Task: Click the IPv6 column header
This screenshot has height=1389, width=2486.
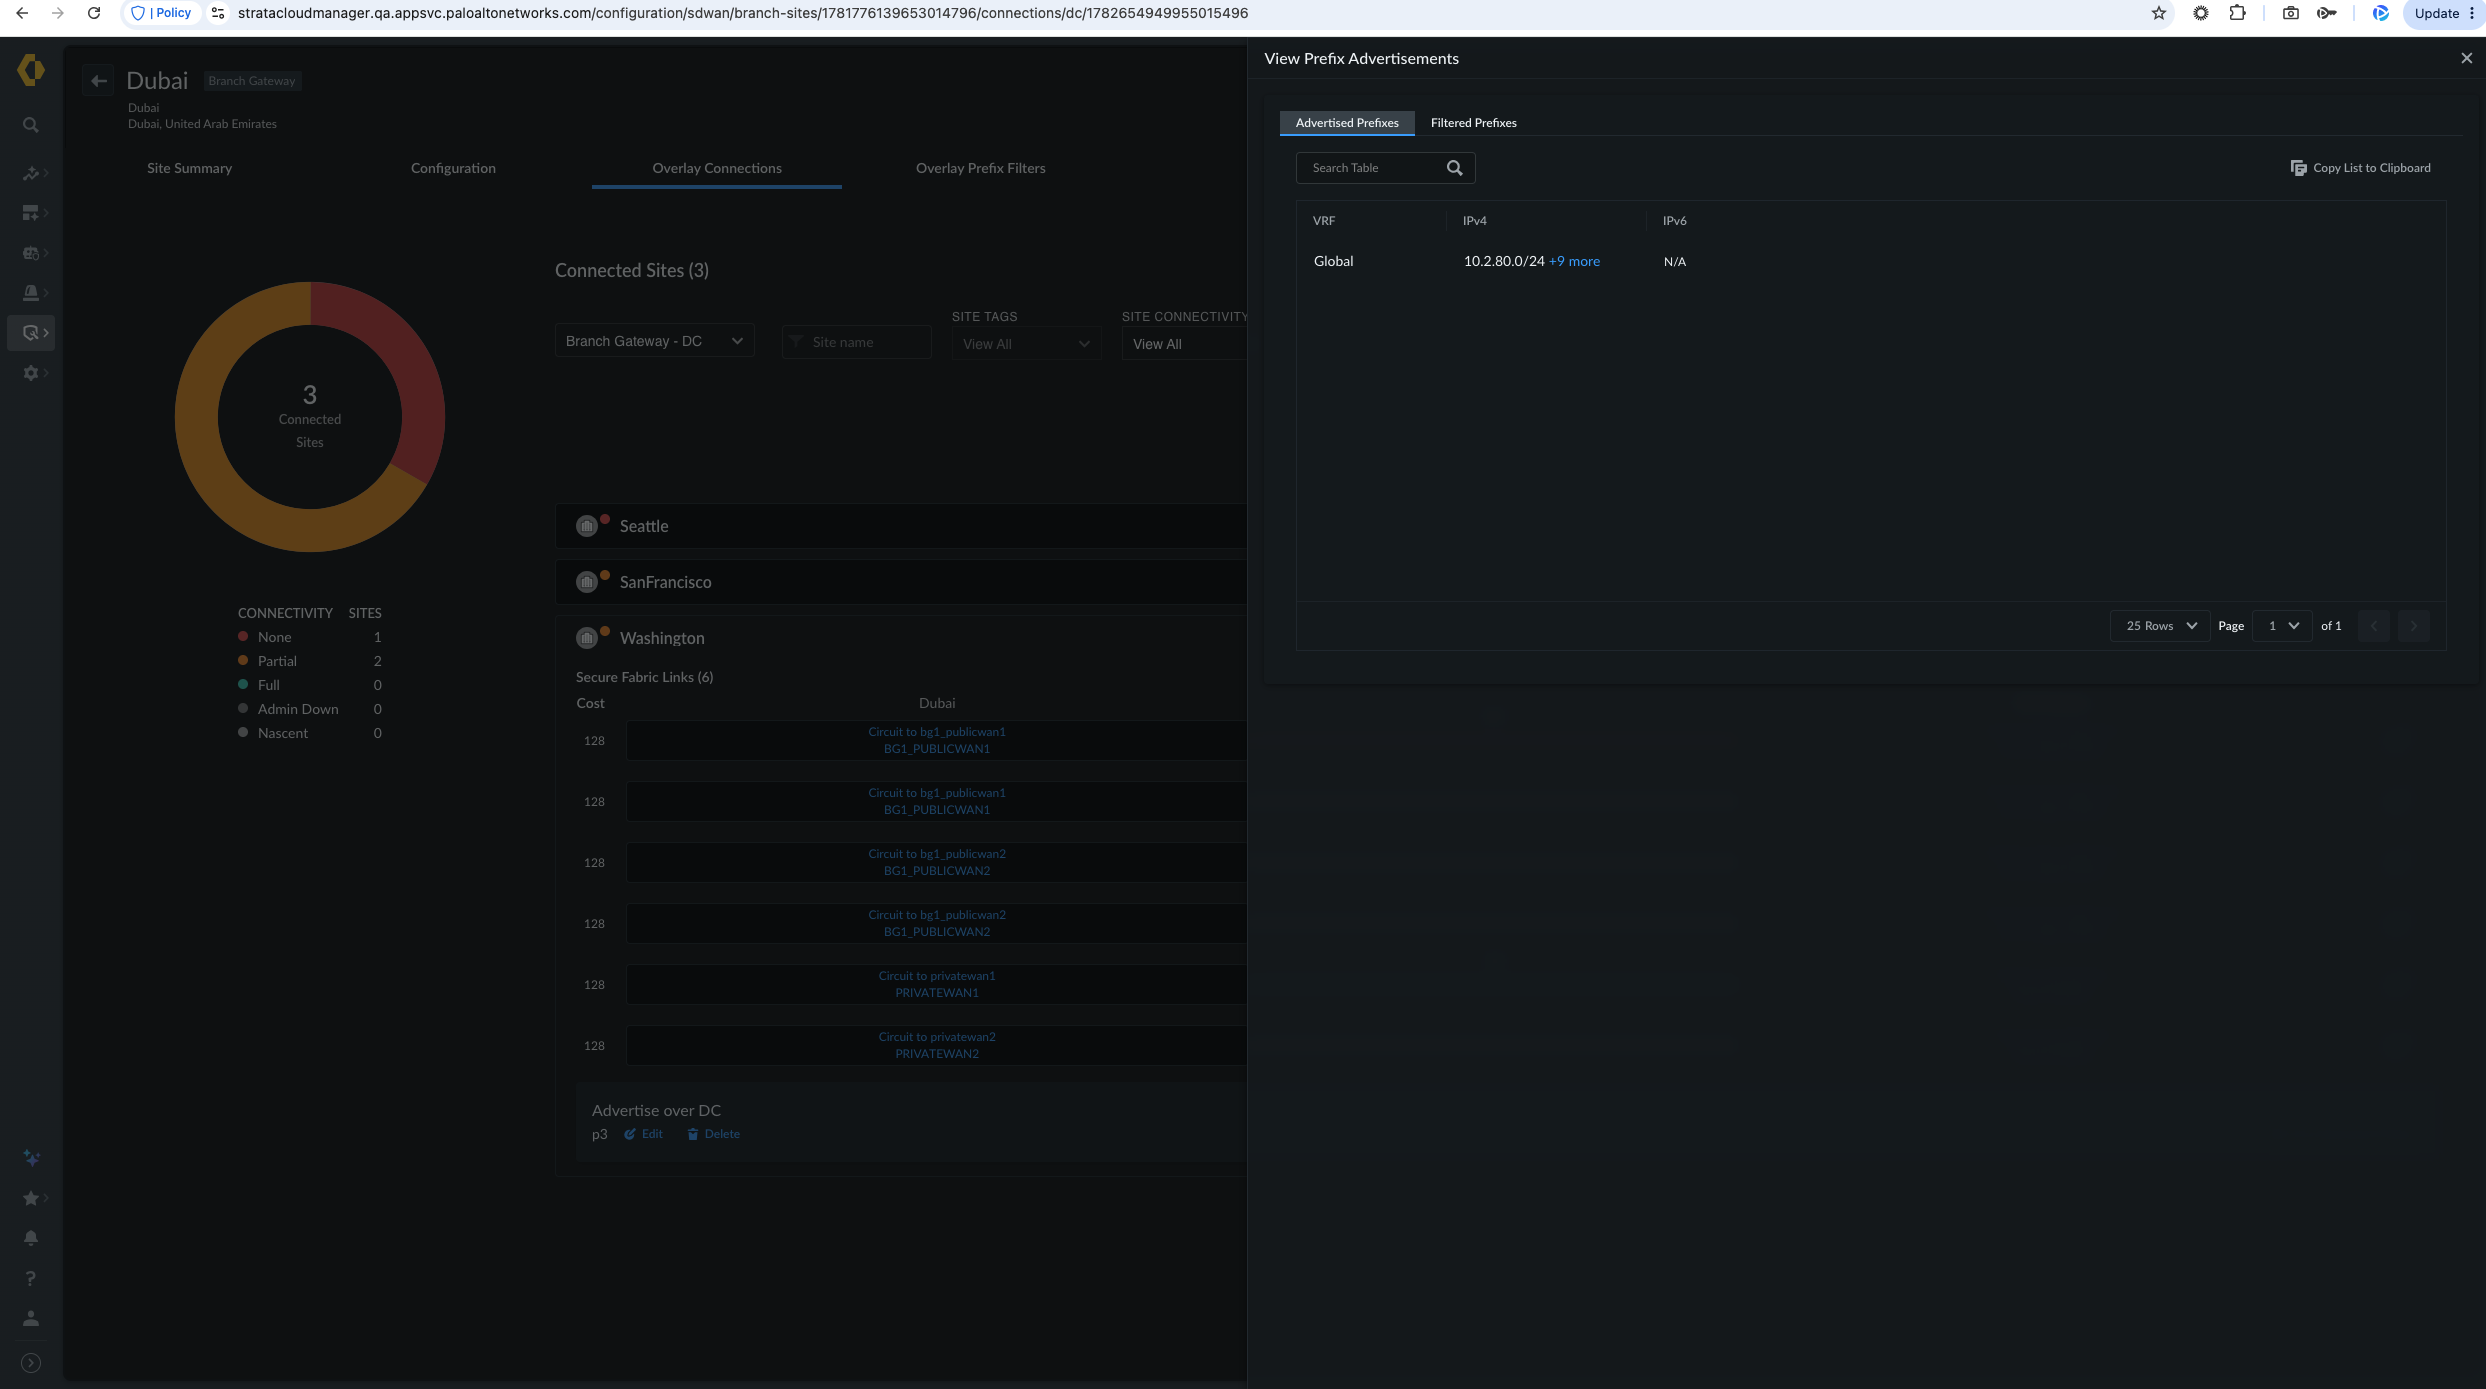Action: coord(1674,221)
